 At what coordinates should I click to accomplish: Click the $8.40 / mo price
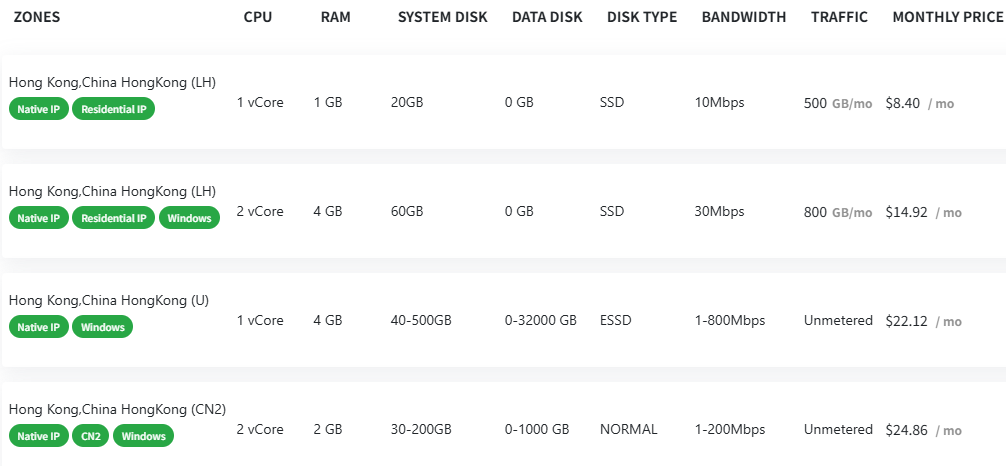pos(918,103)
